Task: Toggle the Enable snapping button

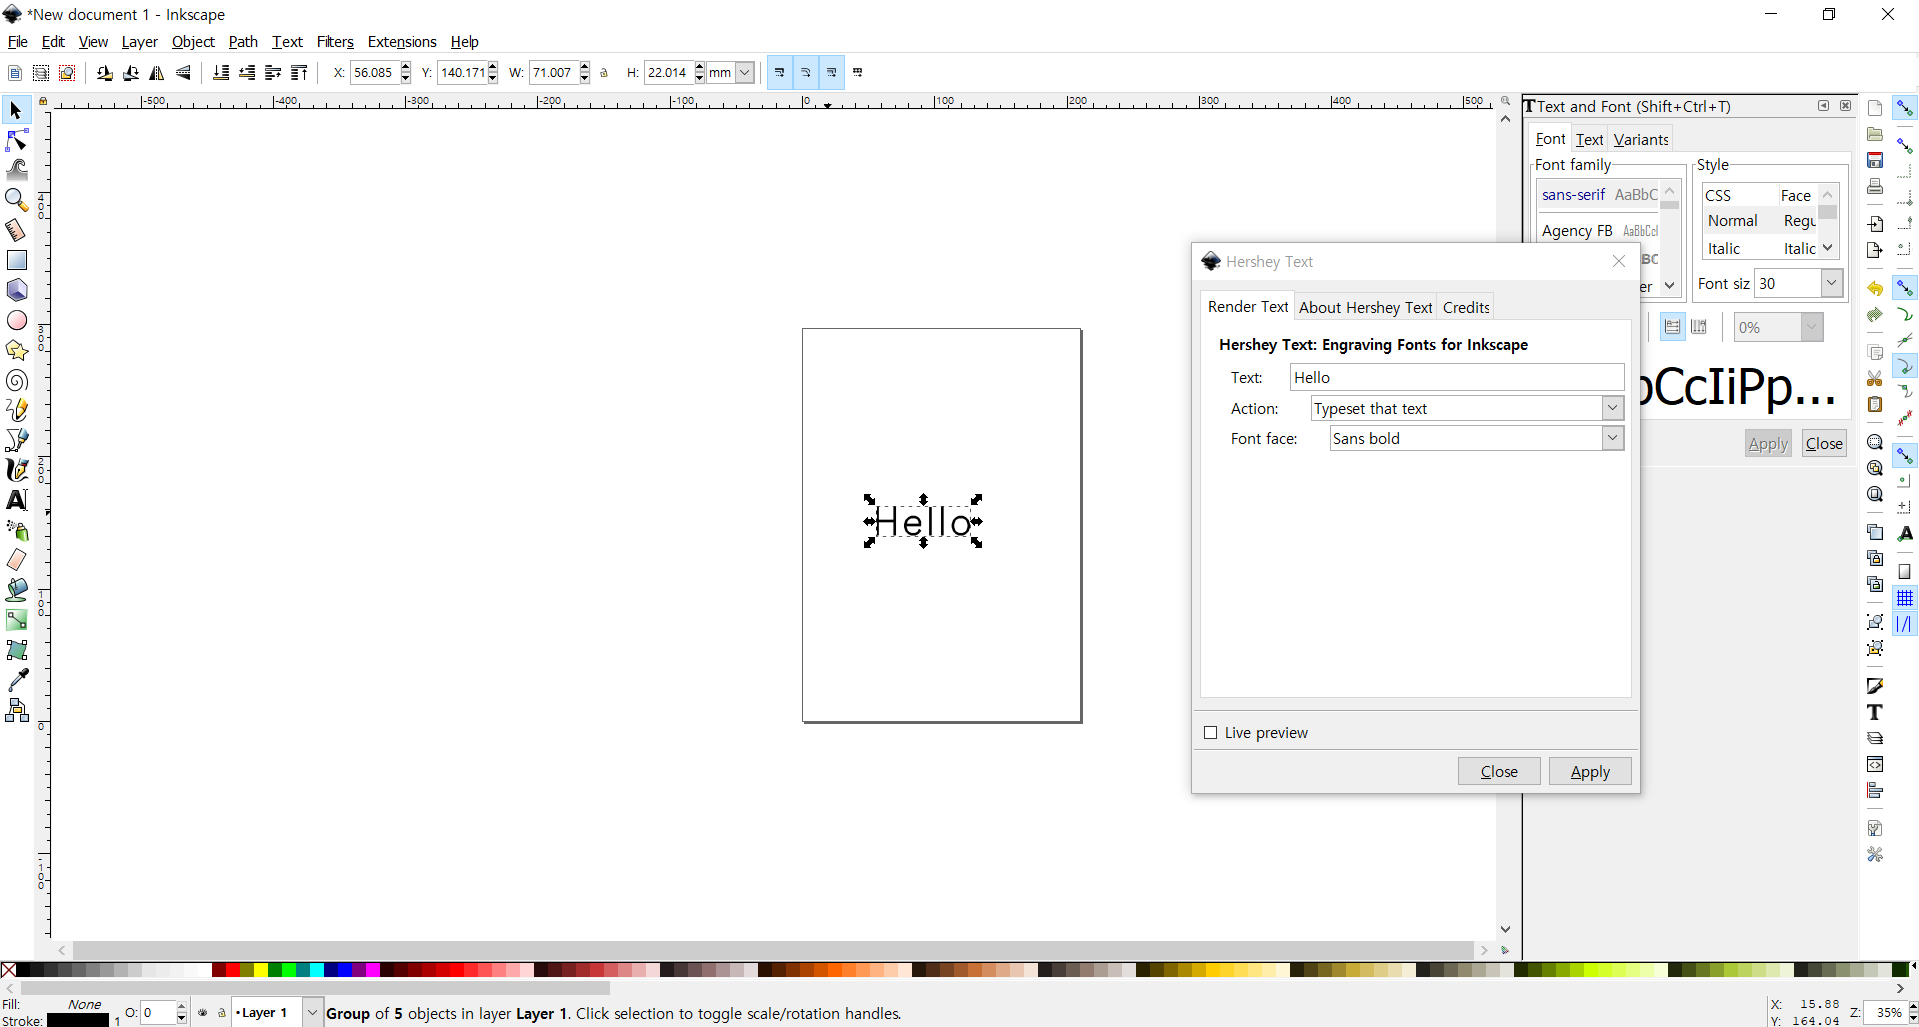Action: pyautogui.click(x=1905, y=108)
